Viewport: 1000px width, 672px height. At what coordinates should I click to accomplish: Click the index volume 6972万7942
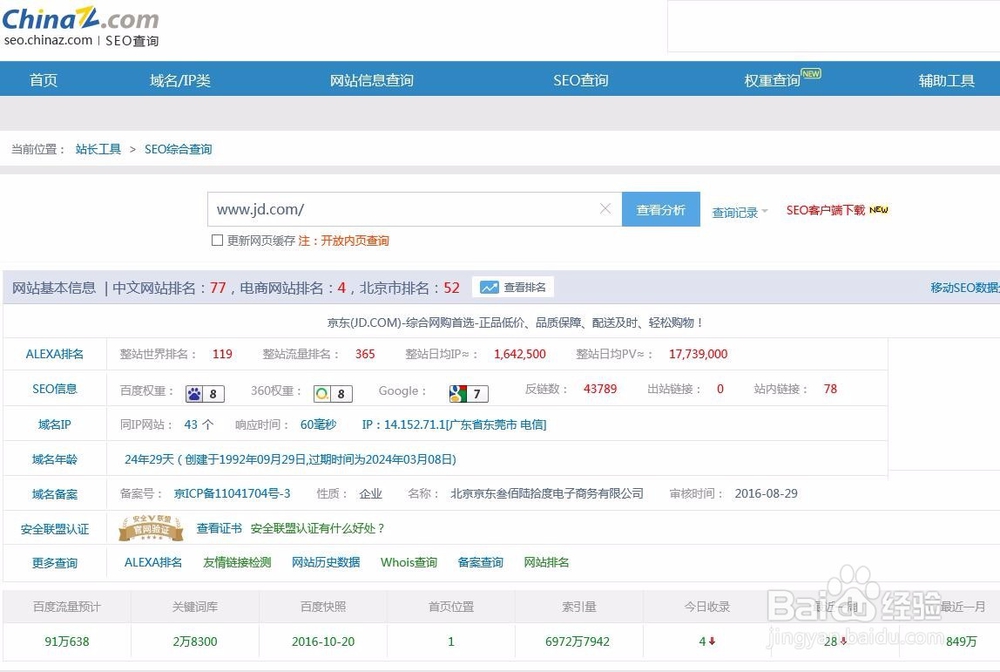click(577, 641)
